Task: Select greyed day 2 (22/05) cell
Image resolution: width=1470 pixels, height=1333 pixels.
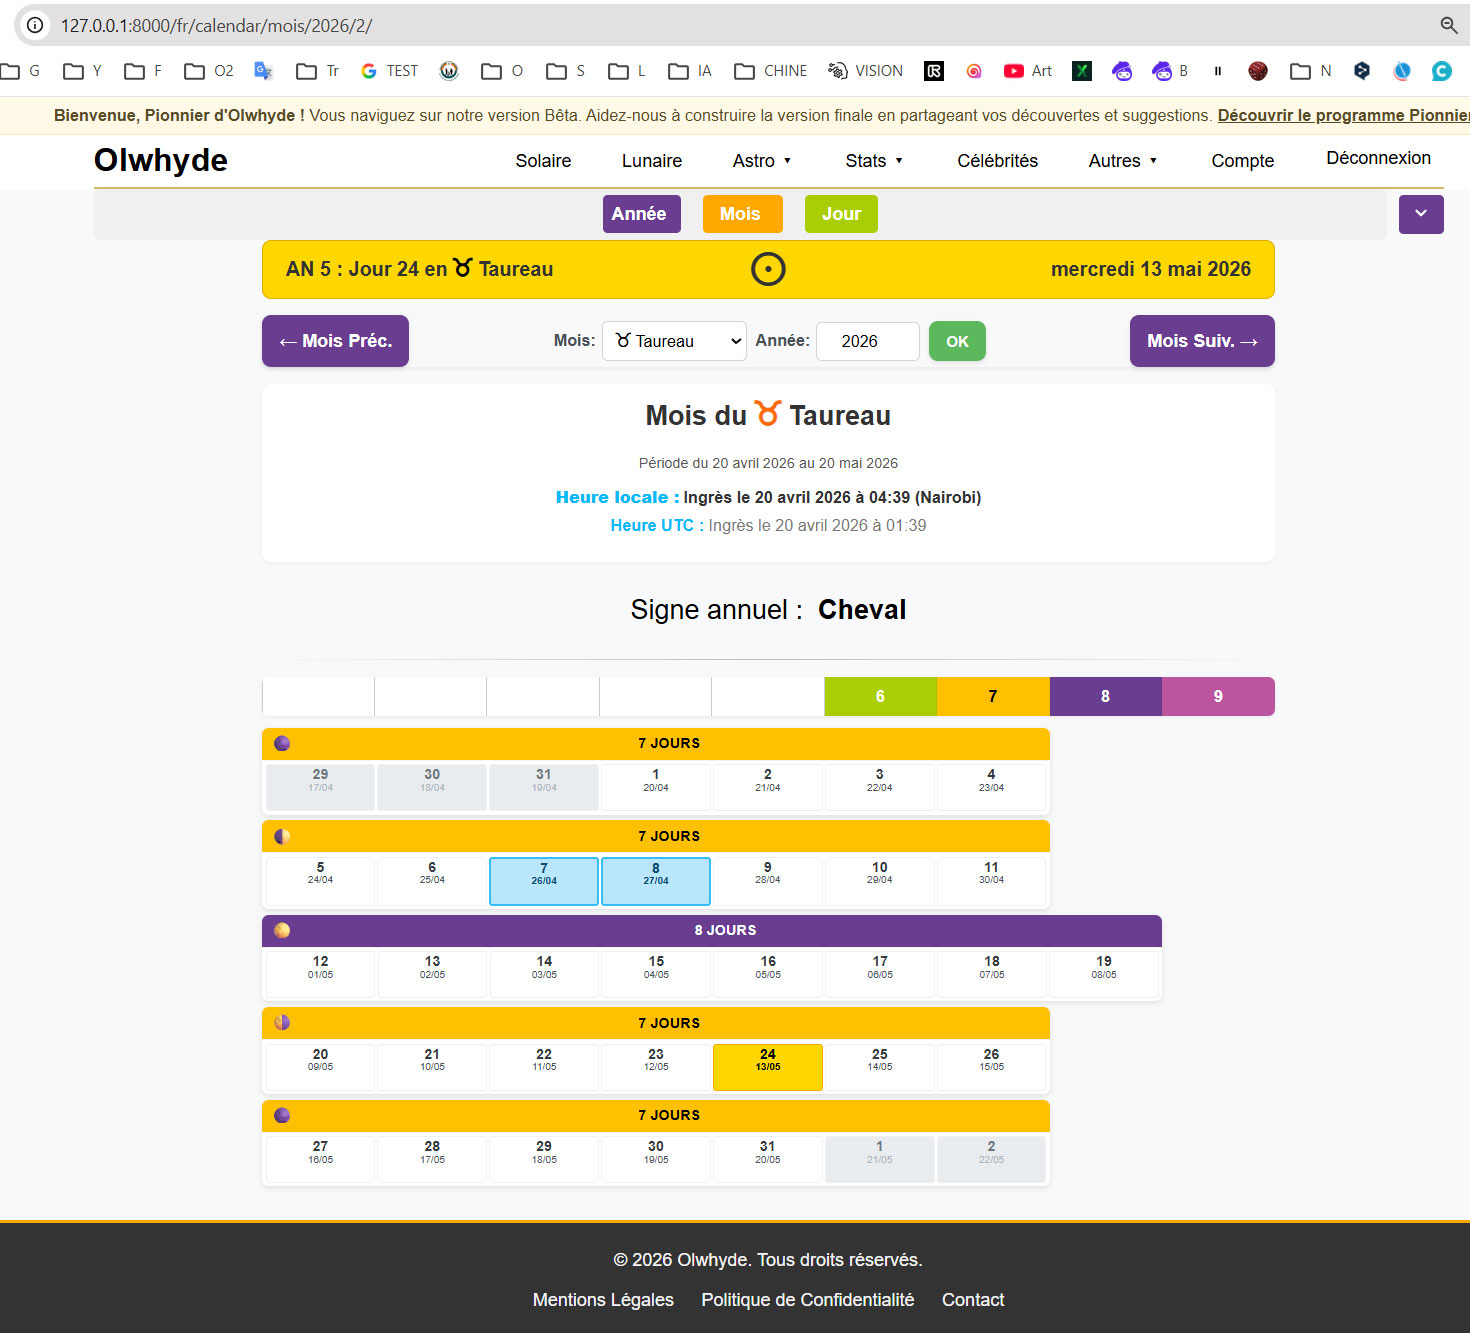Action: [x=991, y=1159]
